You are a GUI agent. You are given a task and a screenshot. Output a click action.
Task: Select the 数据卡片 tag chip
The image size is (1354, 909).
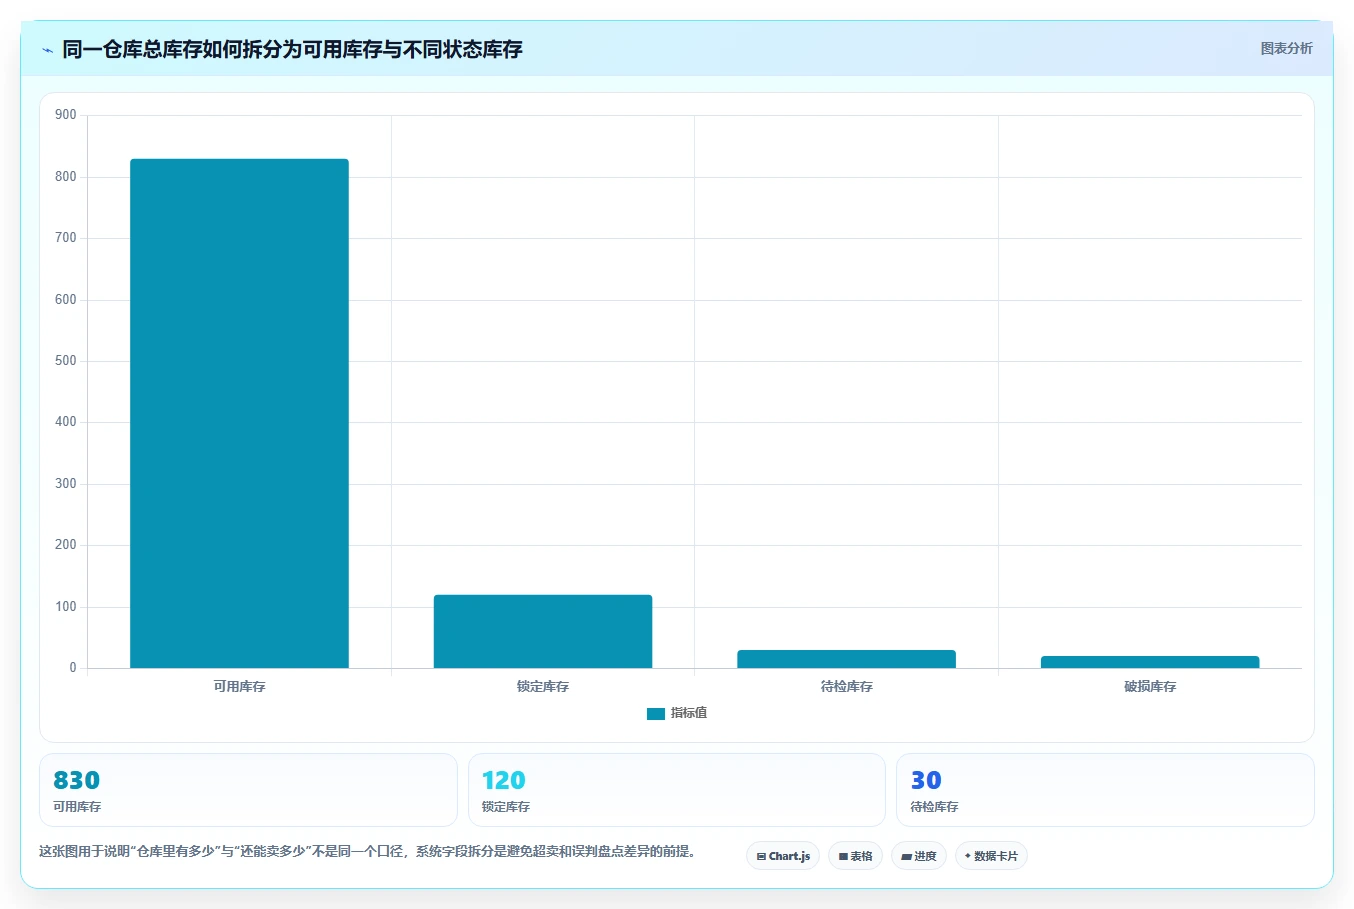coord(991,856)
